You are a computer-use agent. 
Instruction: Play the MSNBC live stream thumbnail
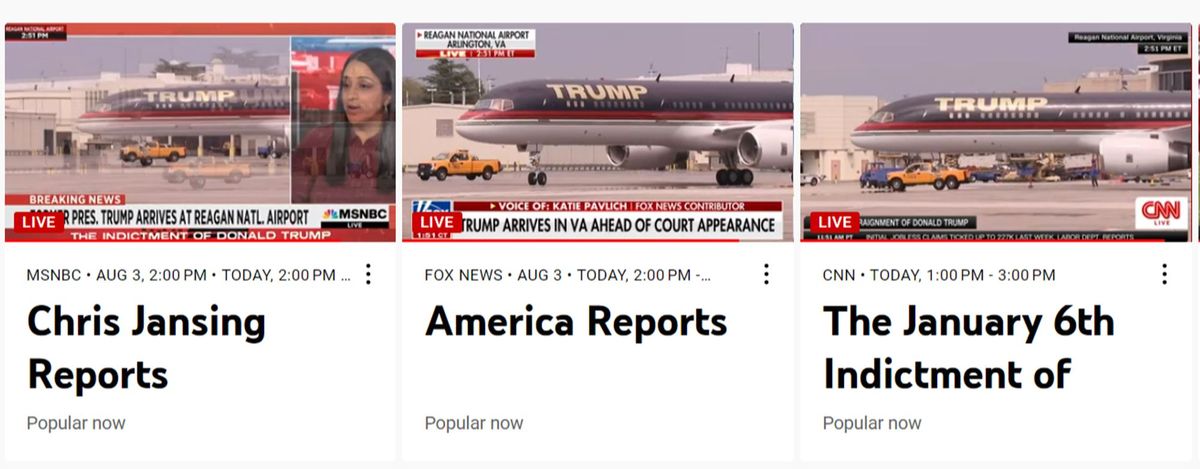click(x=200, y=132)
